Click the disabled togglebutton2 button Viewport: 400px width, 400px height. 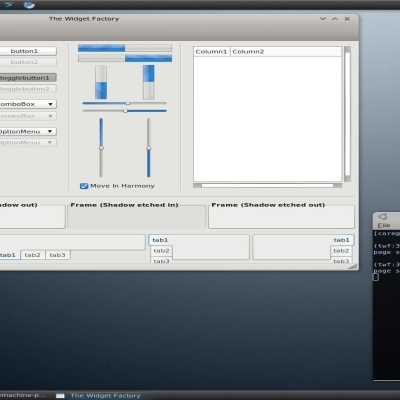pyautogui.click(x=28, y=89)
